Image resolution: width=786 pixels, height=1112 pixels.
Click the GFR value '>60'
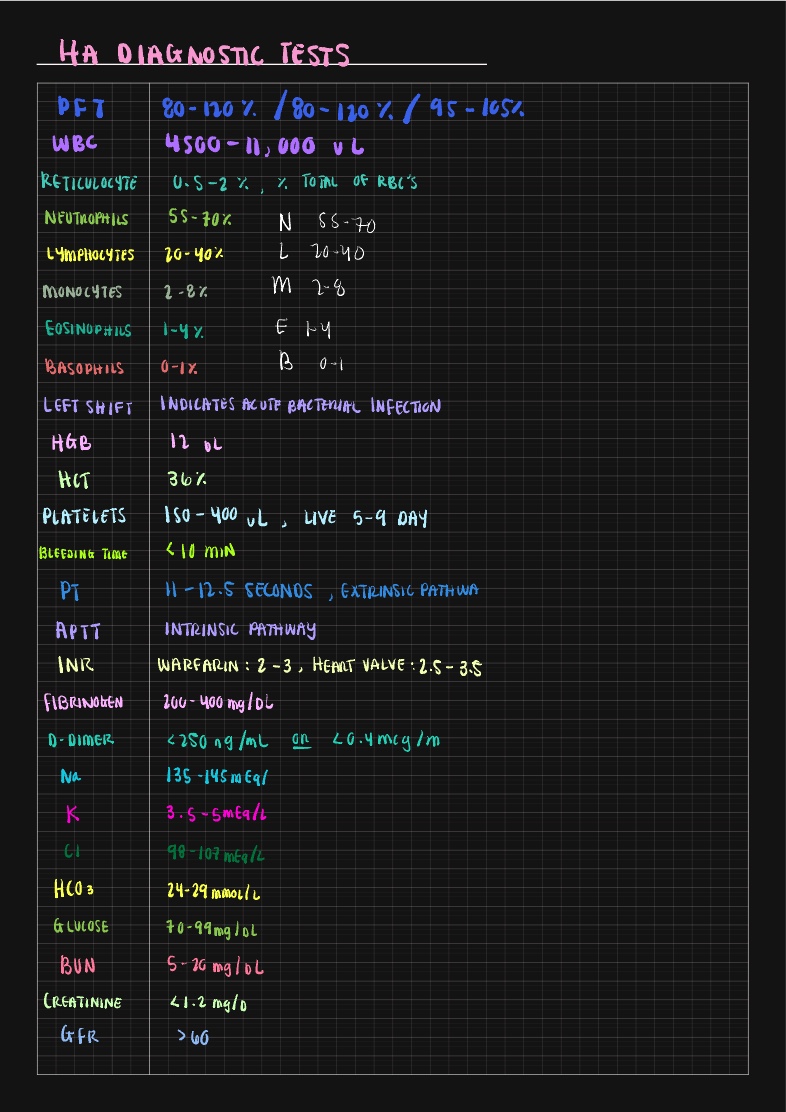(194, 1038)
